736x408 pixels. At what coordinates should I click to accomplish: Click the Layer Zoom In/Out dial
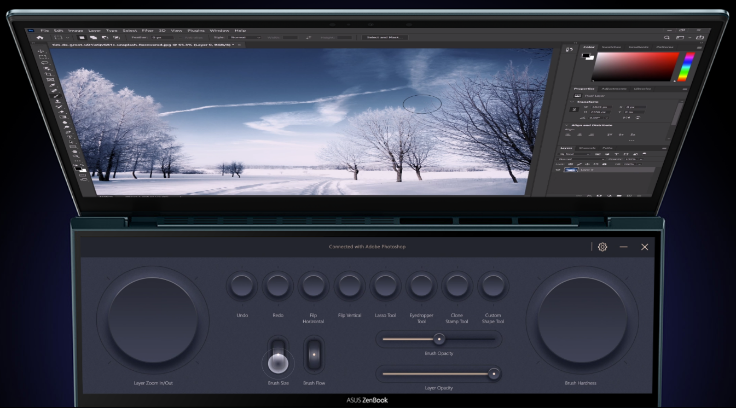(x=153, y=320)
